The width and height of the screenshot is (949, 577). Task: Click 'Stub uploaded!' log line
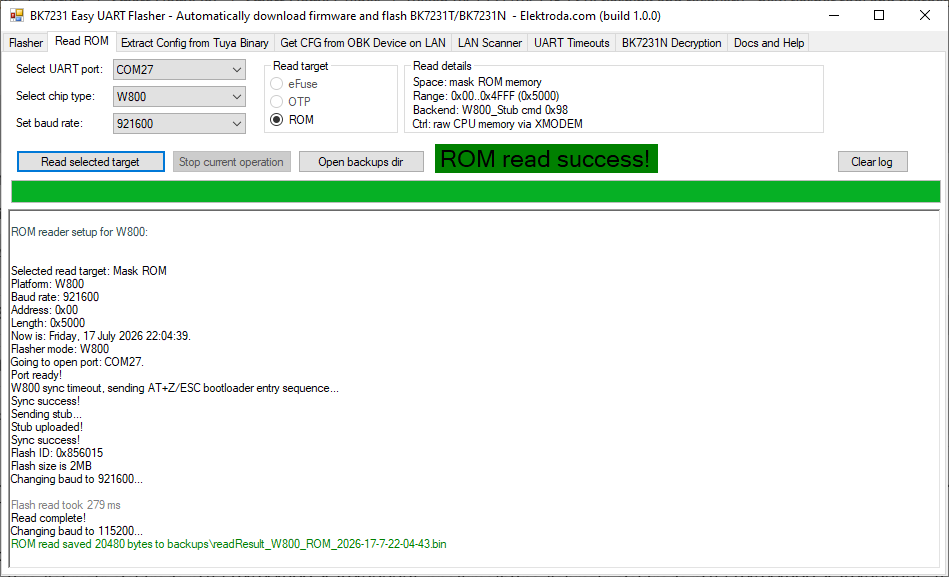pyautogui.click(x=47, y=427)
